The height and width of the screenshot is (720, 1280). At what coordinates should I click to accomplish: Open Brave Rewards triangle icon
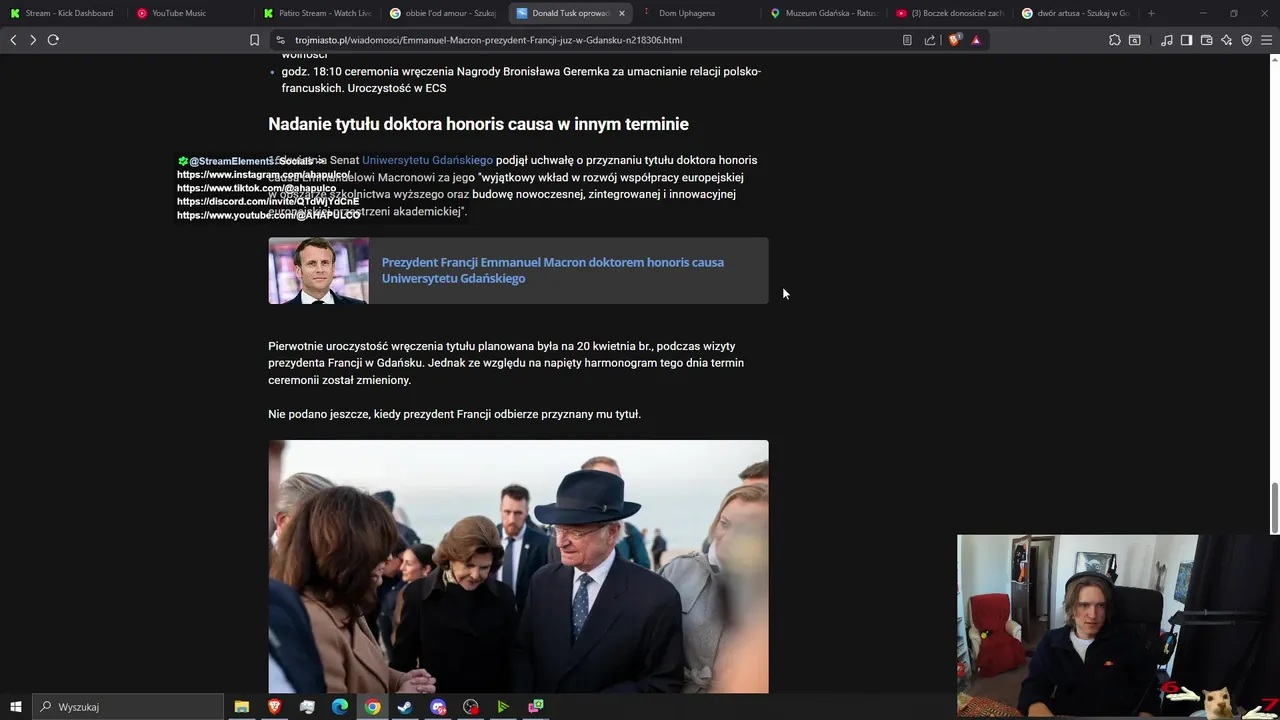tap(976, 40)
